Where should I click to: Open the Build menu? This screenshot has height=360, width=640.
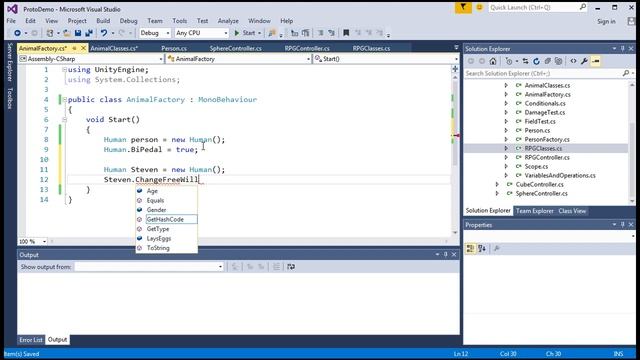(103, 21)
